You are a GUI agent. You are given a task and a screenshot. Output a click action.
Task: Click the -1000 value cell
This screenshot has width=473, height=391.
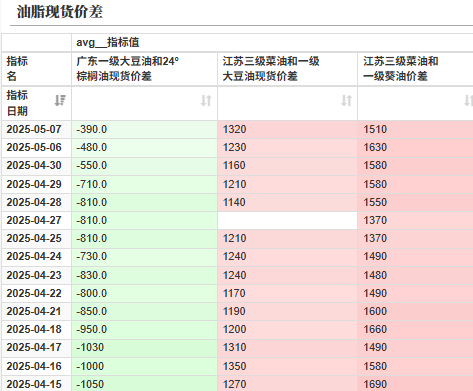[144, 366]
